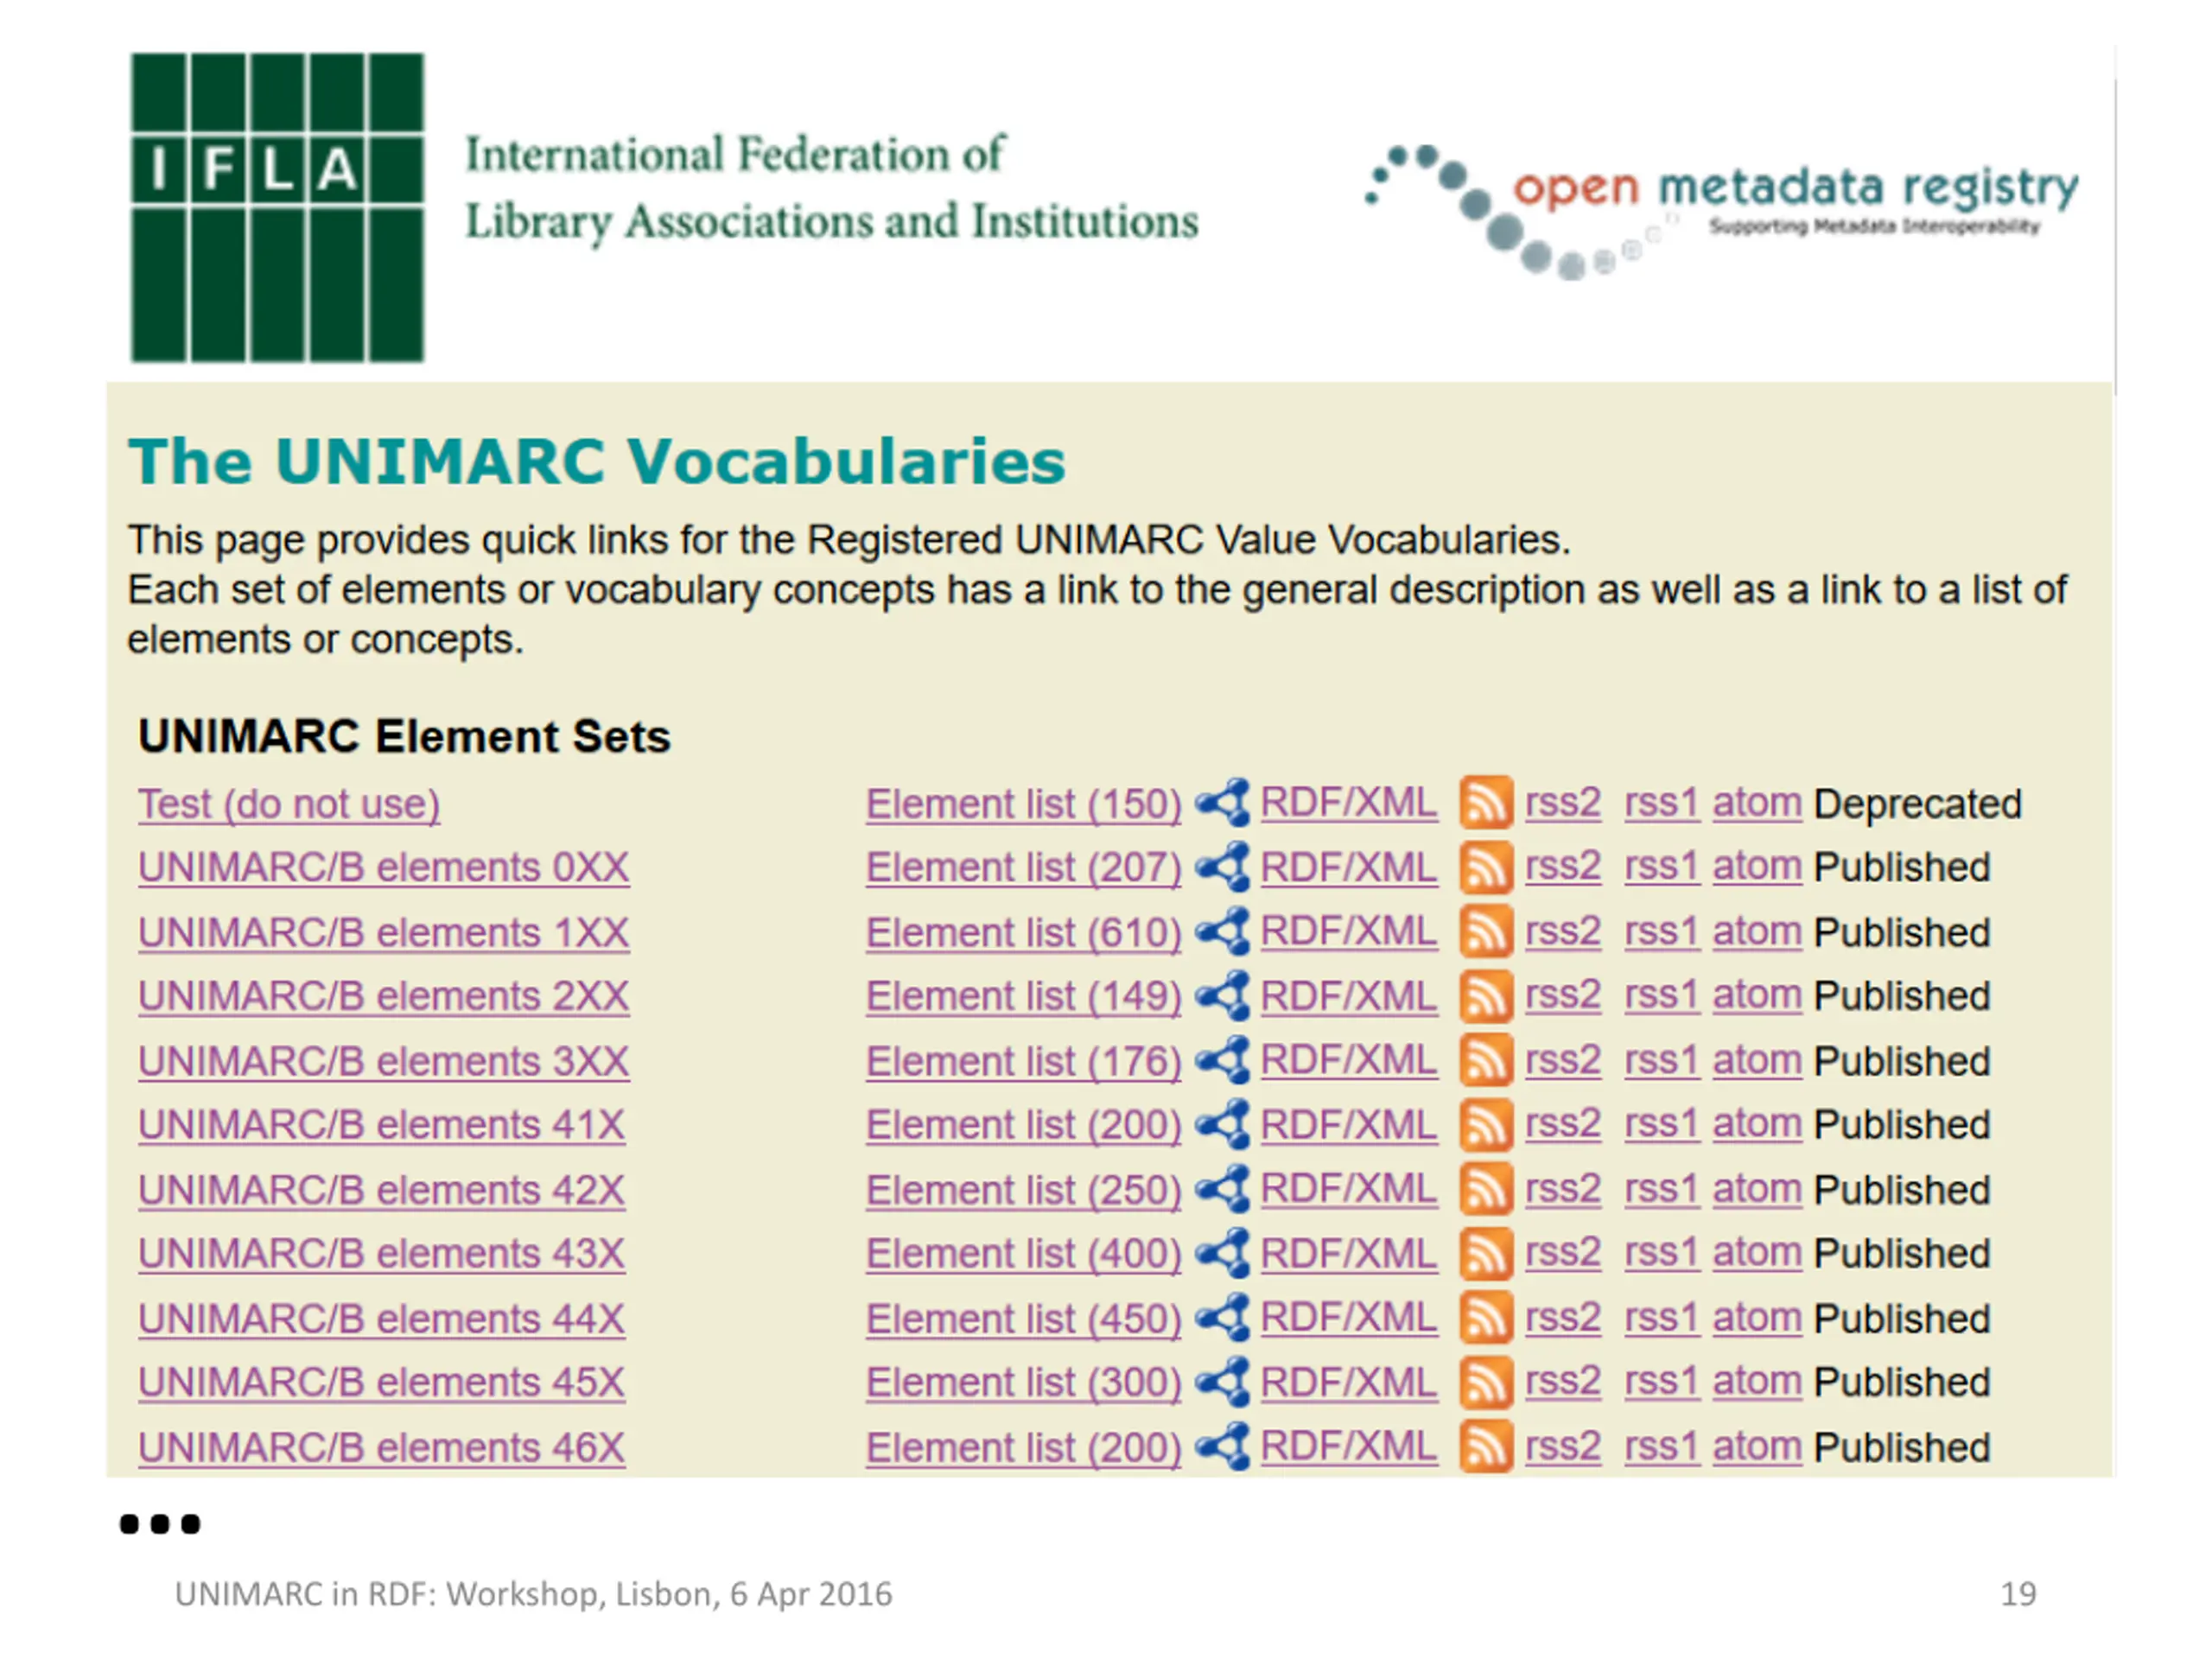Click RDF share icon in Test row

coord(1223,803)
